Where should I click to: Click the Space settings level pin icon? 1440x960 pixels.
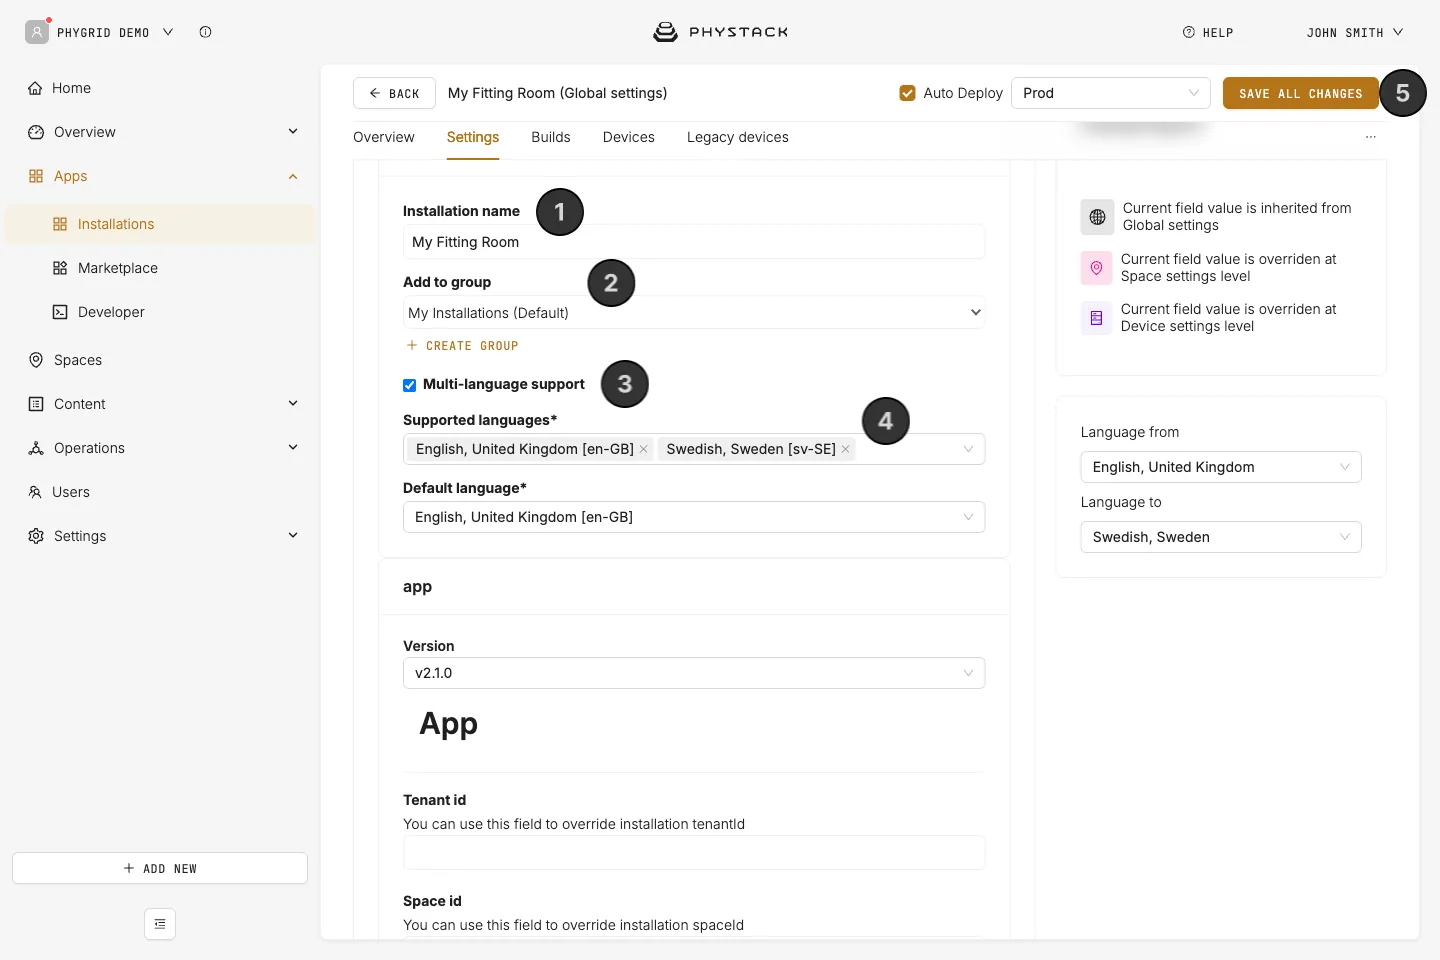point(1096,268)
